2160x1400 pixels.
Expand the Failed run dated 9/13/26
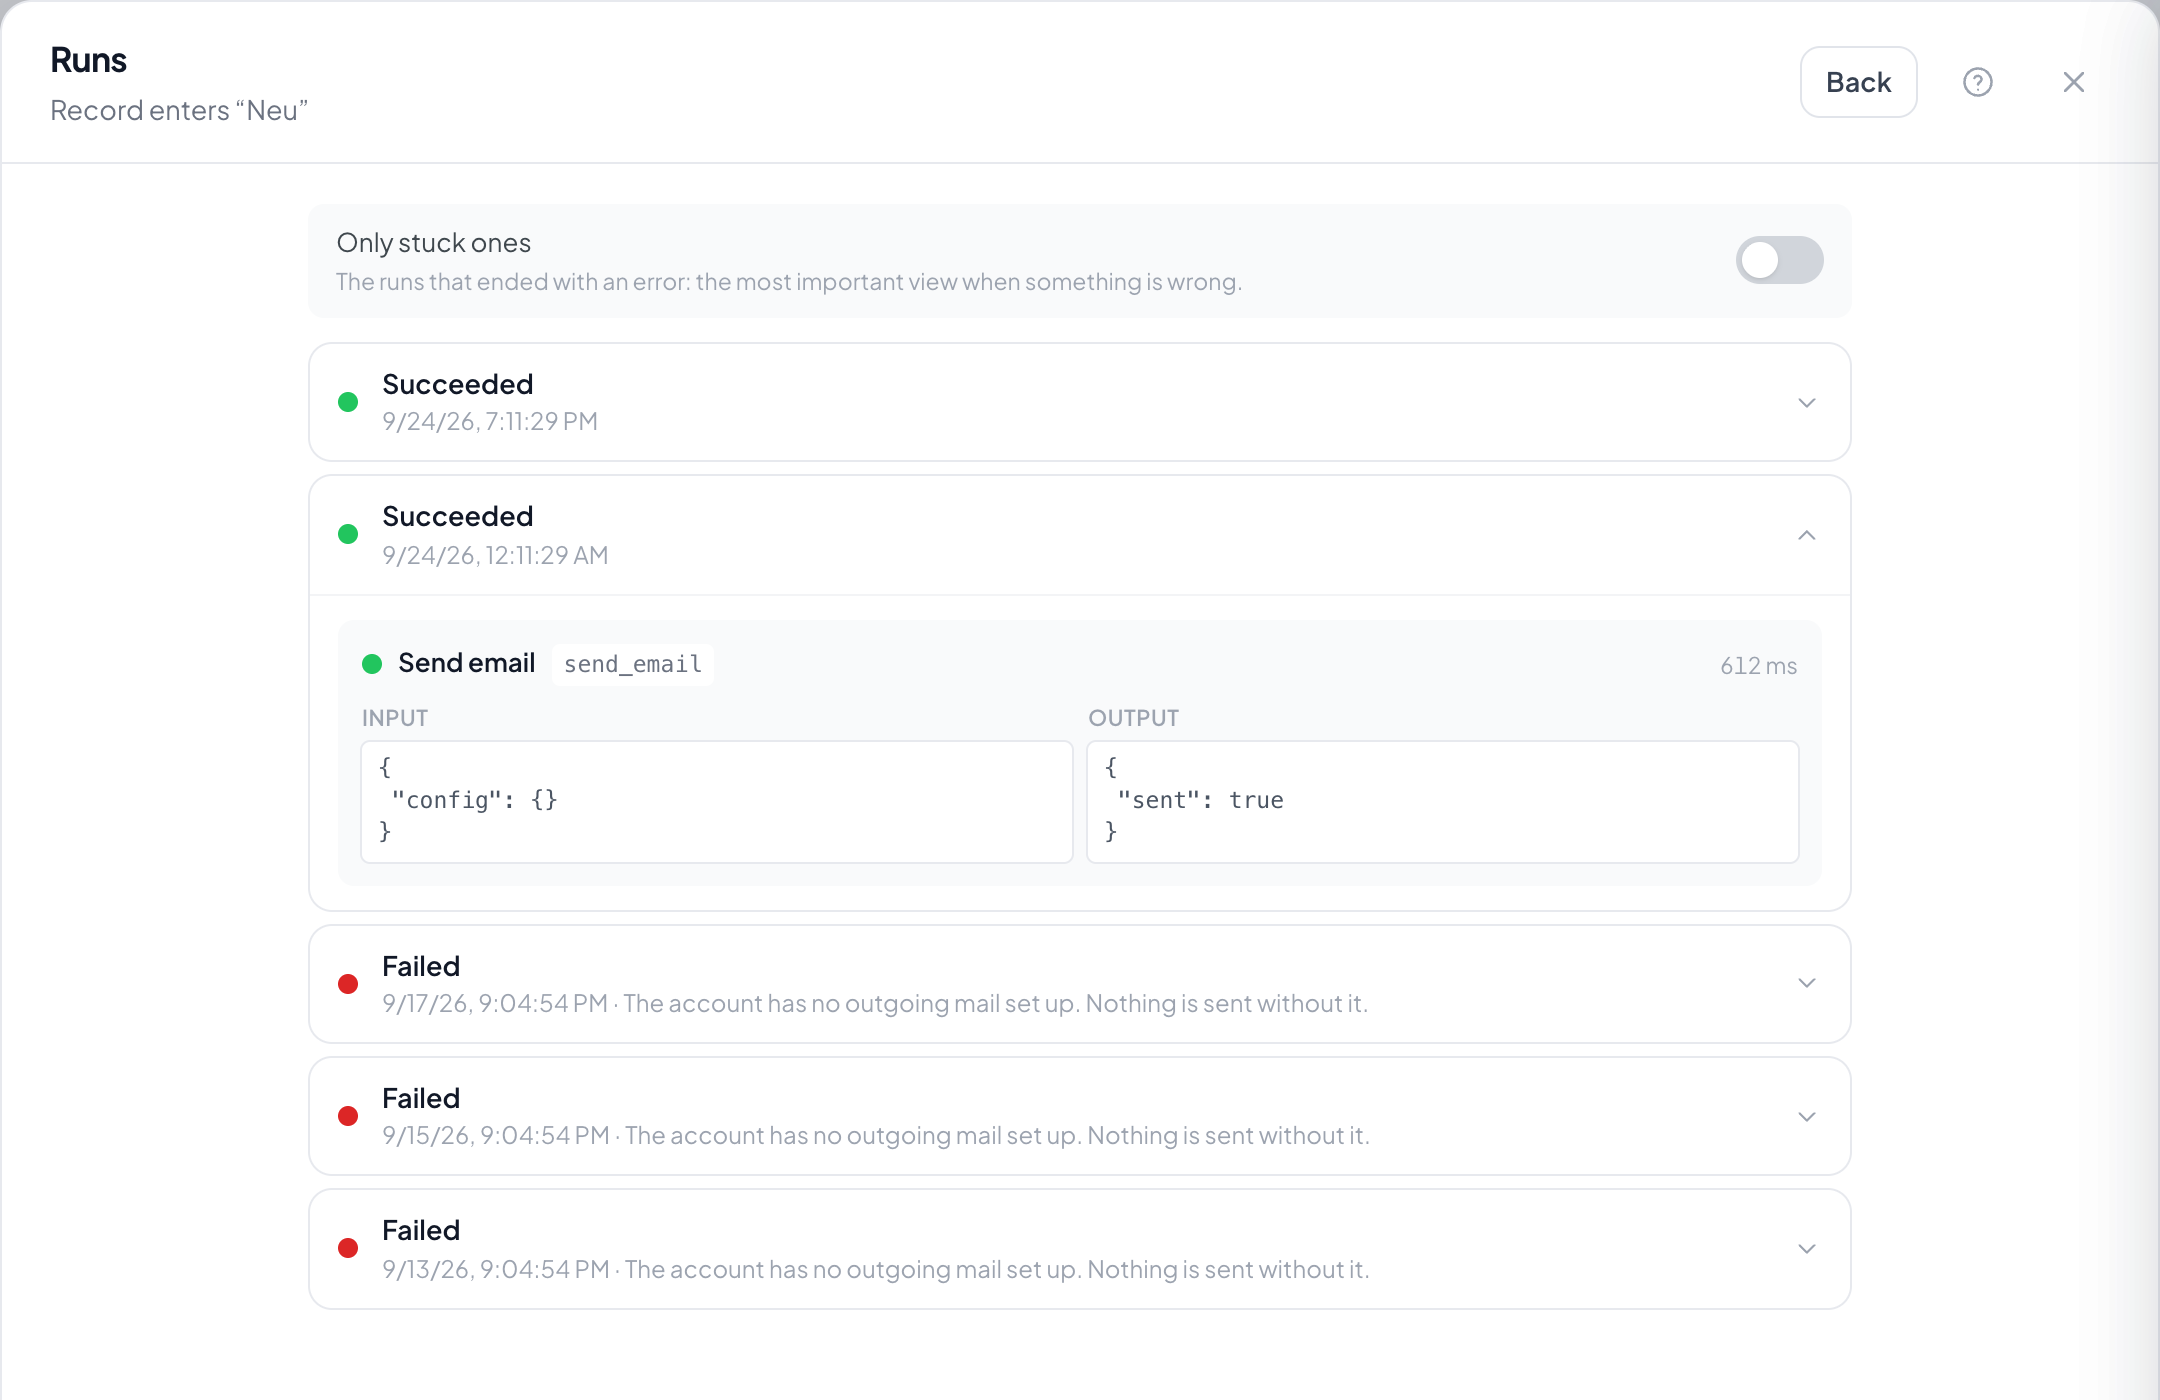coord(1079,1249)
